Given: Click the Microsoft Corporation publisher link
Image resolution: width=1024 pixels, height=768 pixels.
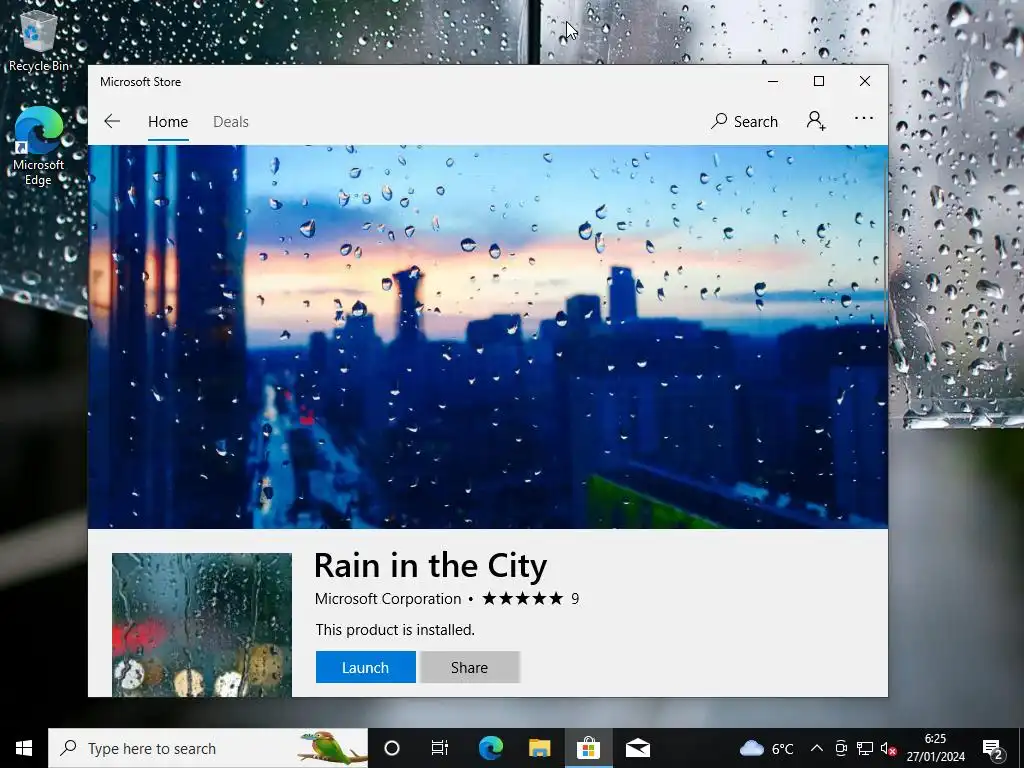Looking at the screenshot, I should (388, 598).
